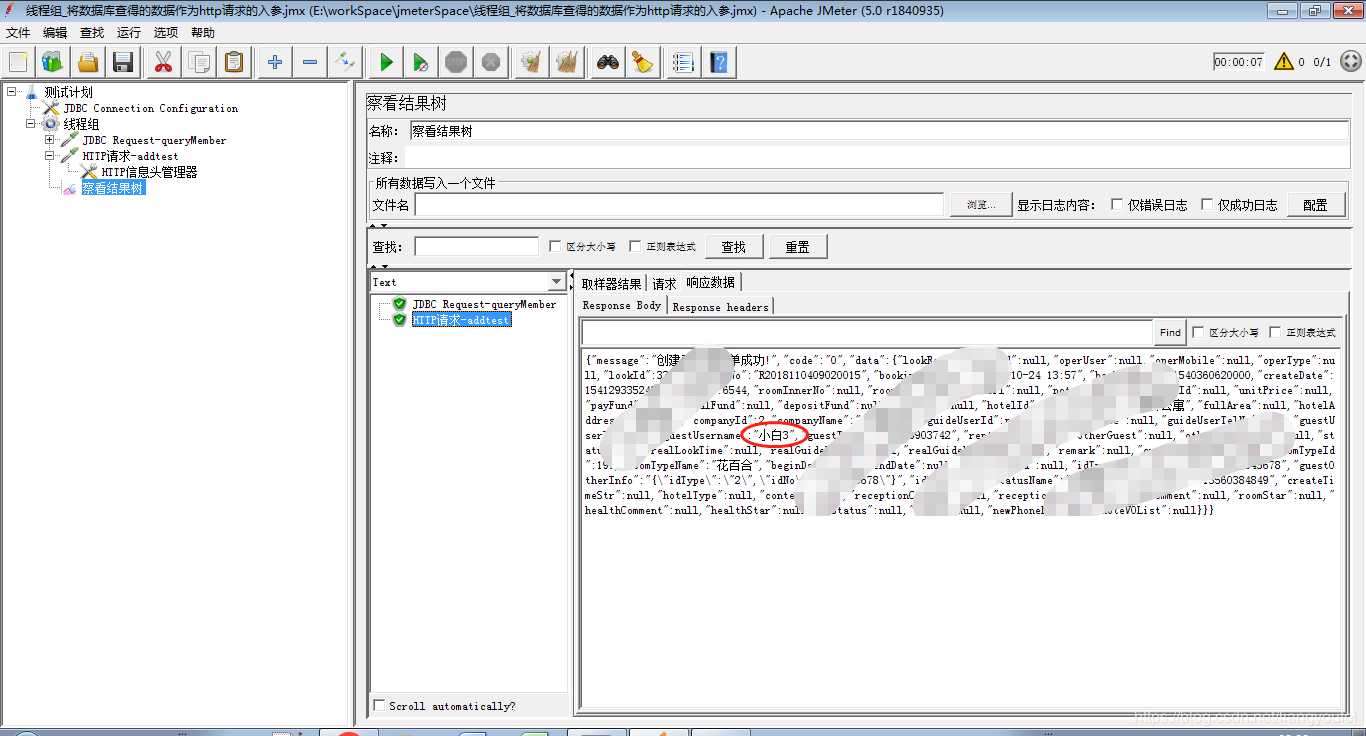
Task: Click the New test plan toolbar icon
Action: click(x=18, y=63)
